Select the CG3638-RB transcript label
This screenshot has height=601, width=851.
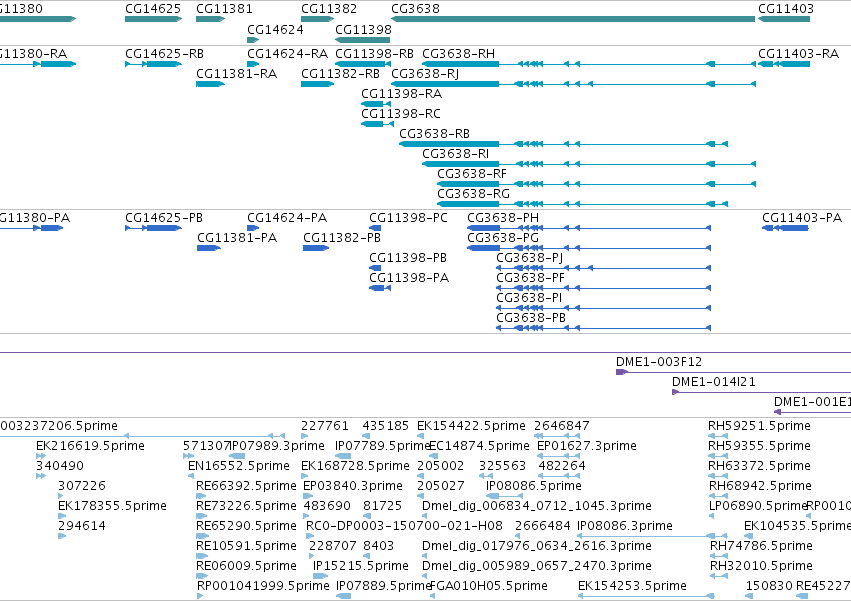pyautogui.click(x=435, y=134)
